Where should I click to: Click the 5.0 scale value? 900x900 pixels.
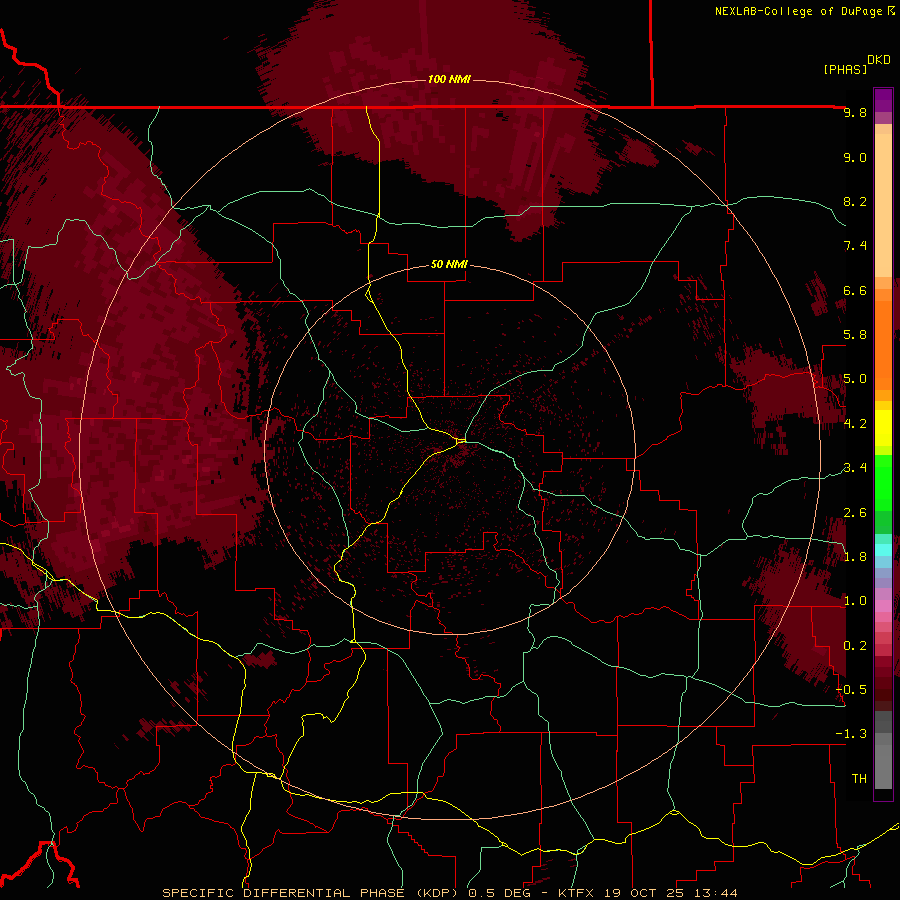click(x=855, y=379)
